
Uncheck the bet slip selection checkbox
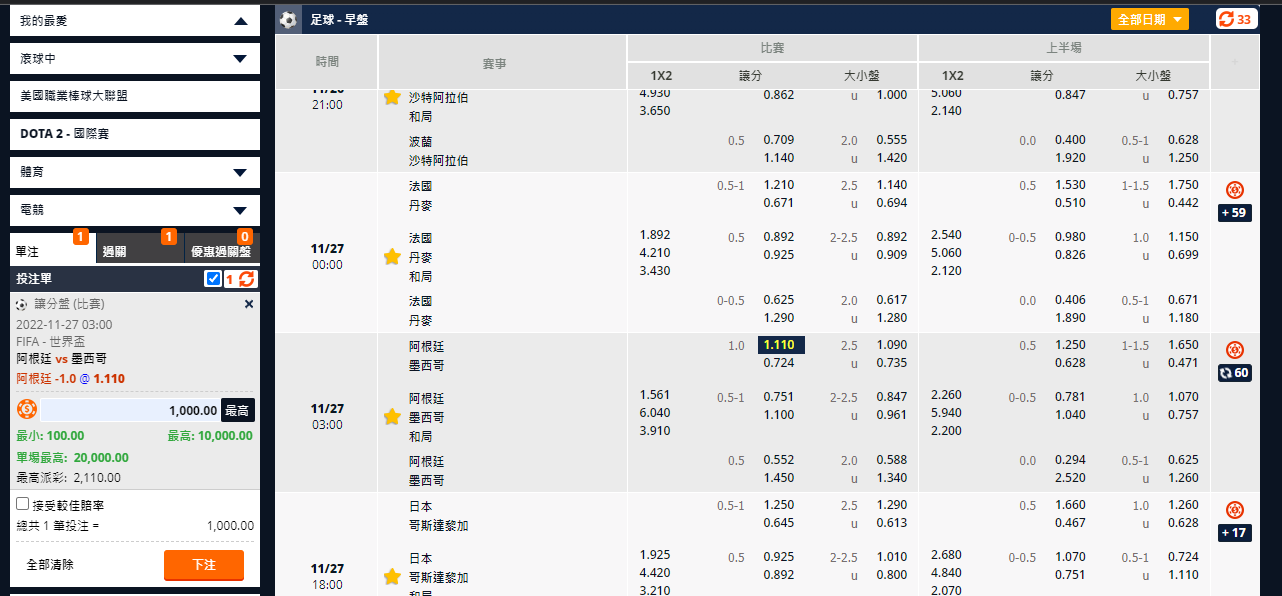tap(213, 279)
